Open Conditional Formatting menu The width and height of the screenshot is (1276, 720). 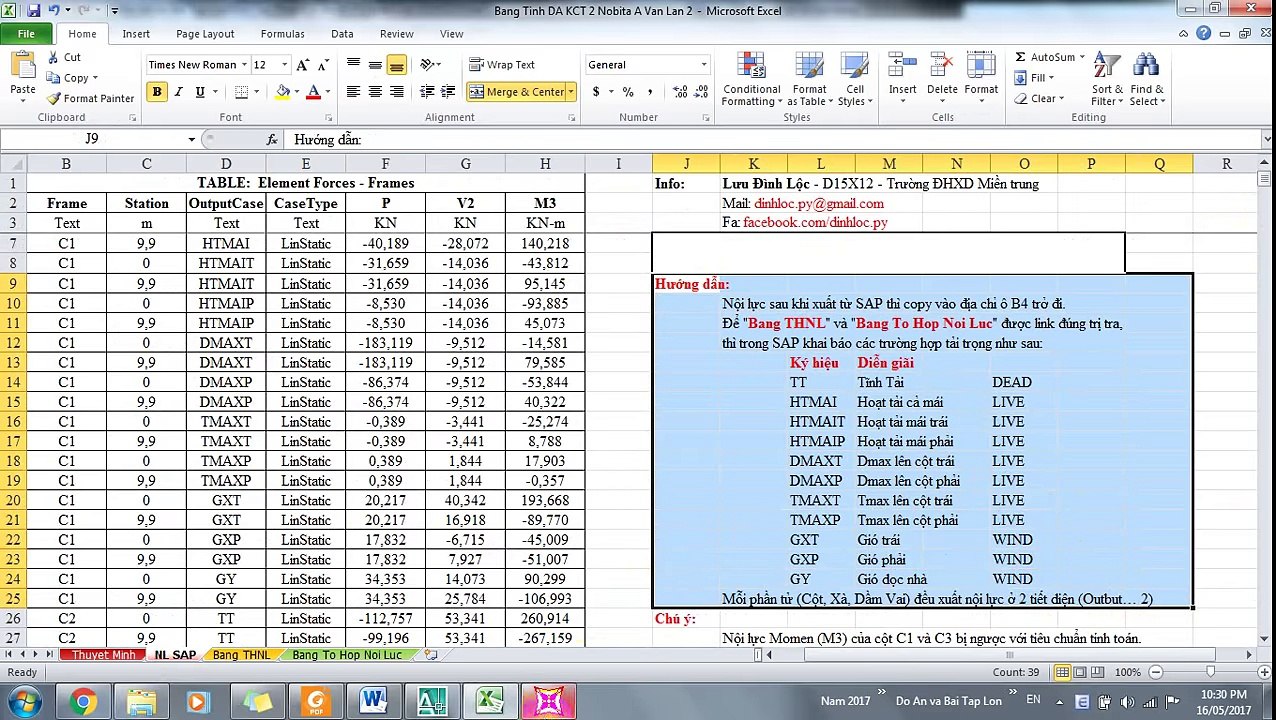coord(752,80)
